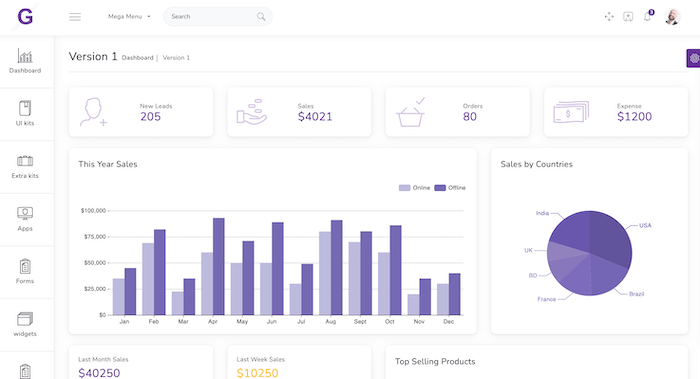
Task: Open the user avatar profile menu
Action: (x=672, y=17)
